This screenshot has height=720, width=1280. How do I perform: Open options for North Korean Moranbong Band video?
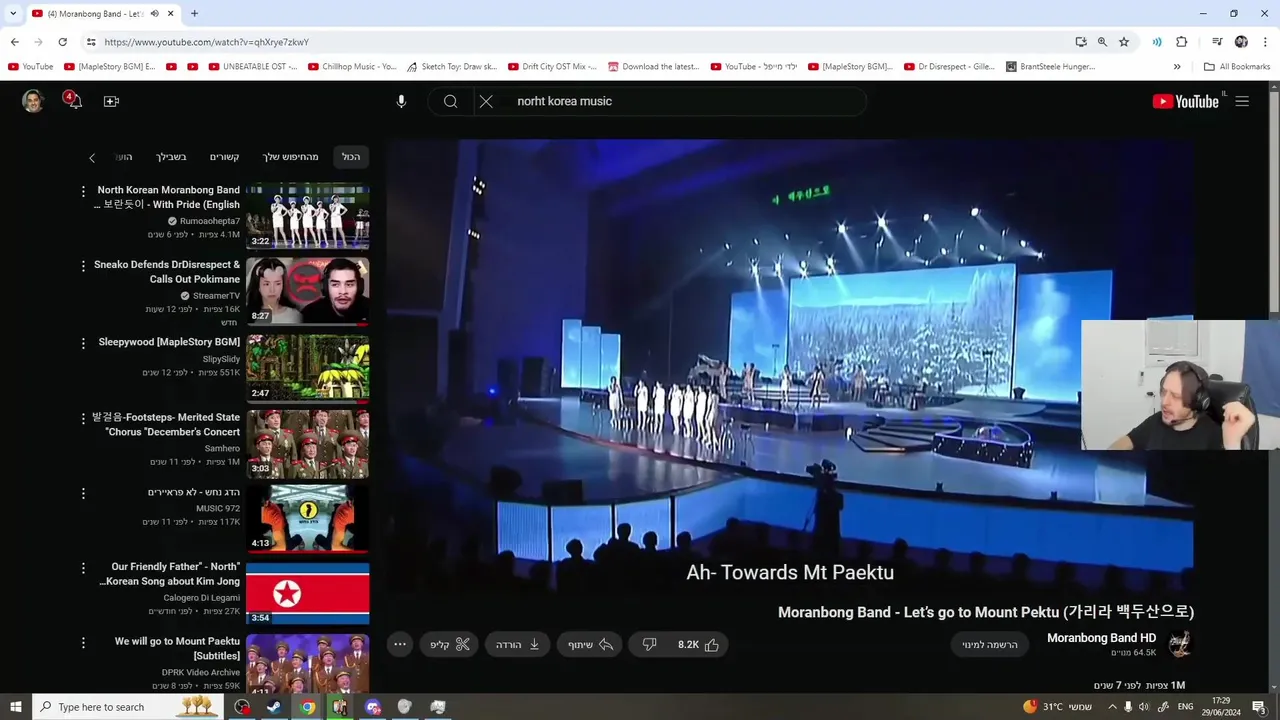point(83,190)
